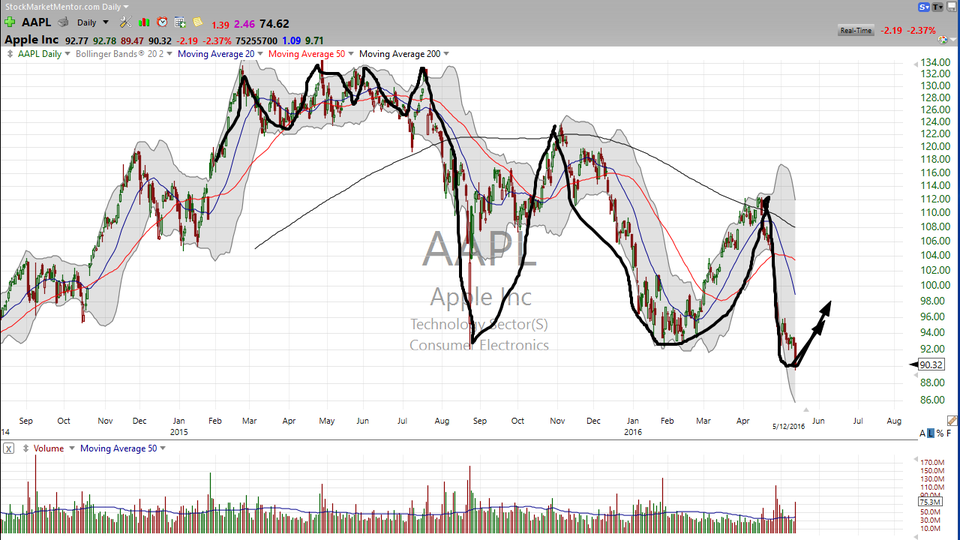Click the printer icon beside AAPL
Viewport: 960px width, 540px height.
[x=63, y=22]
